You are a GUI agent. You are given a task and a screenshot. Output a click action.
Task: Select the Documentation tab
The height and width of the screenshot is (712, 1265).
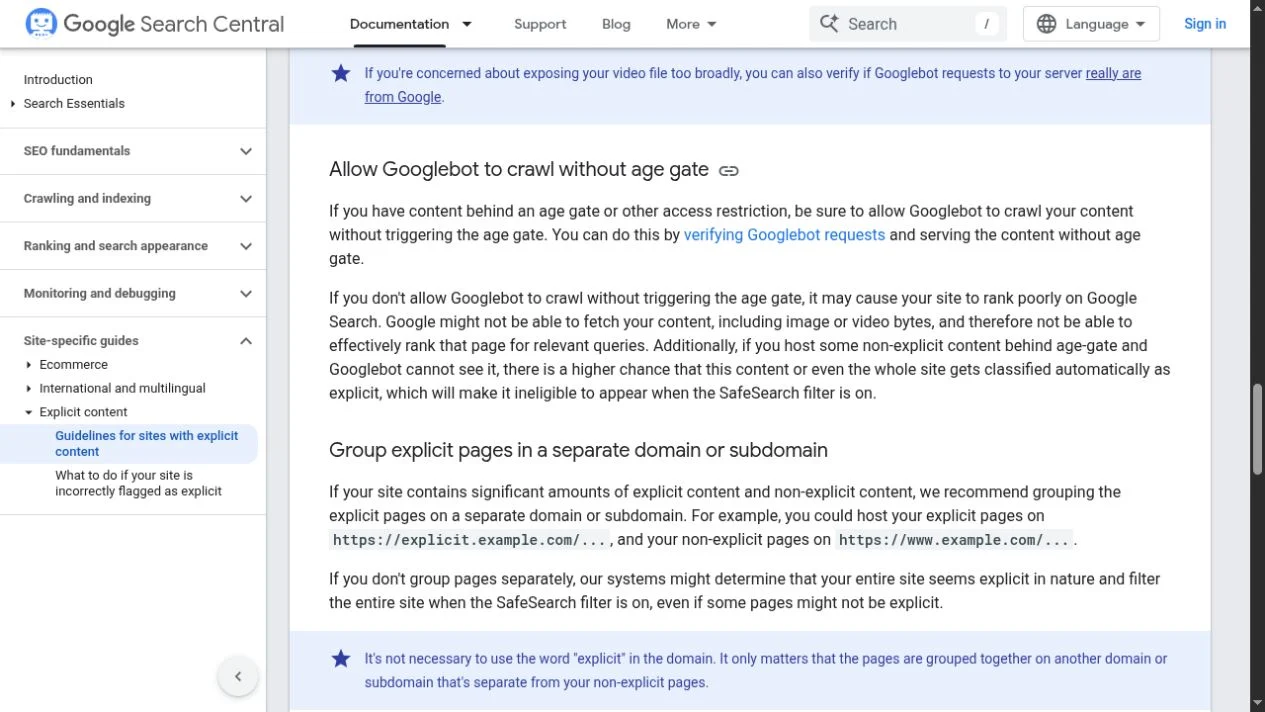click(x=399, y=24)
